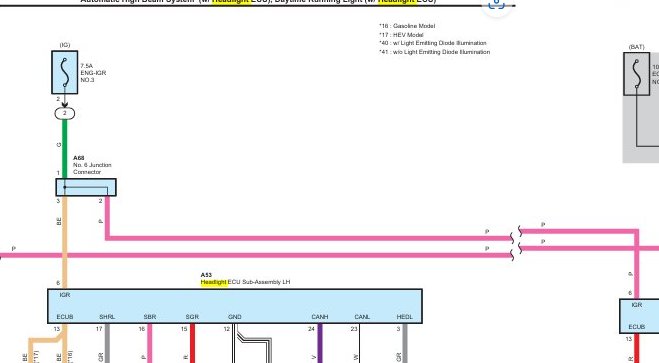Click the ECUB terminal label on A53
Viewport: 659px width, 363px height.
(65, 317)
